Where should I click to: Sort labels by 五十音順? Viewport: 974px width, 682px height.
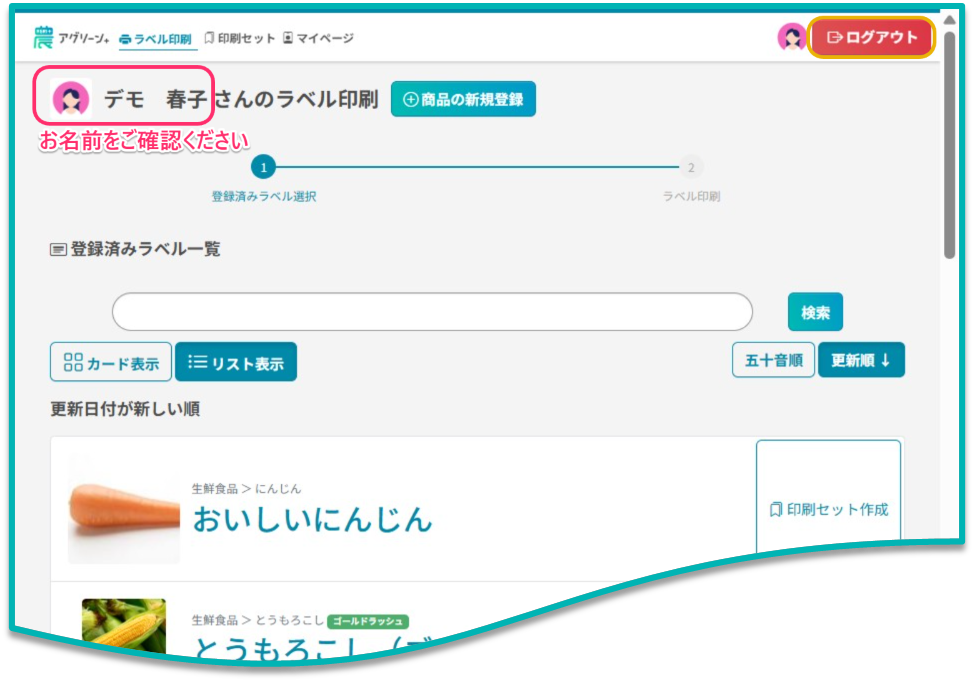tap(773, 360)
